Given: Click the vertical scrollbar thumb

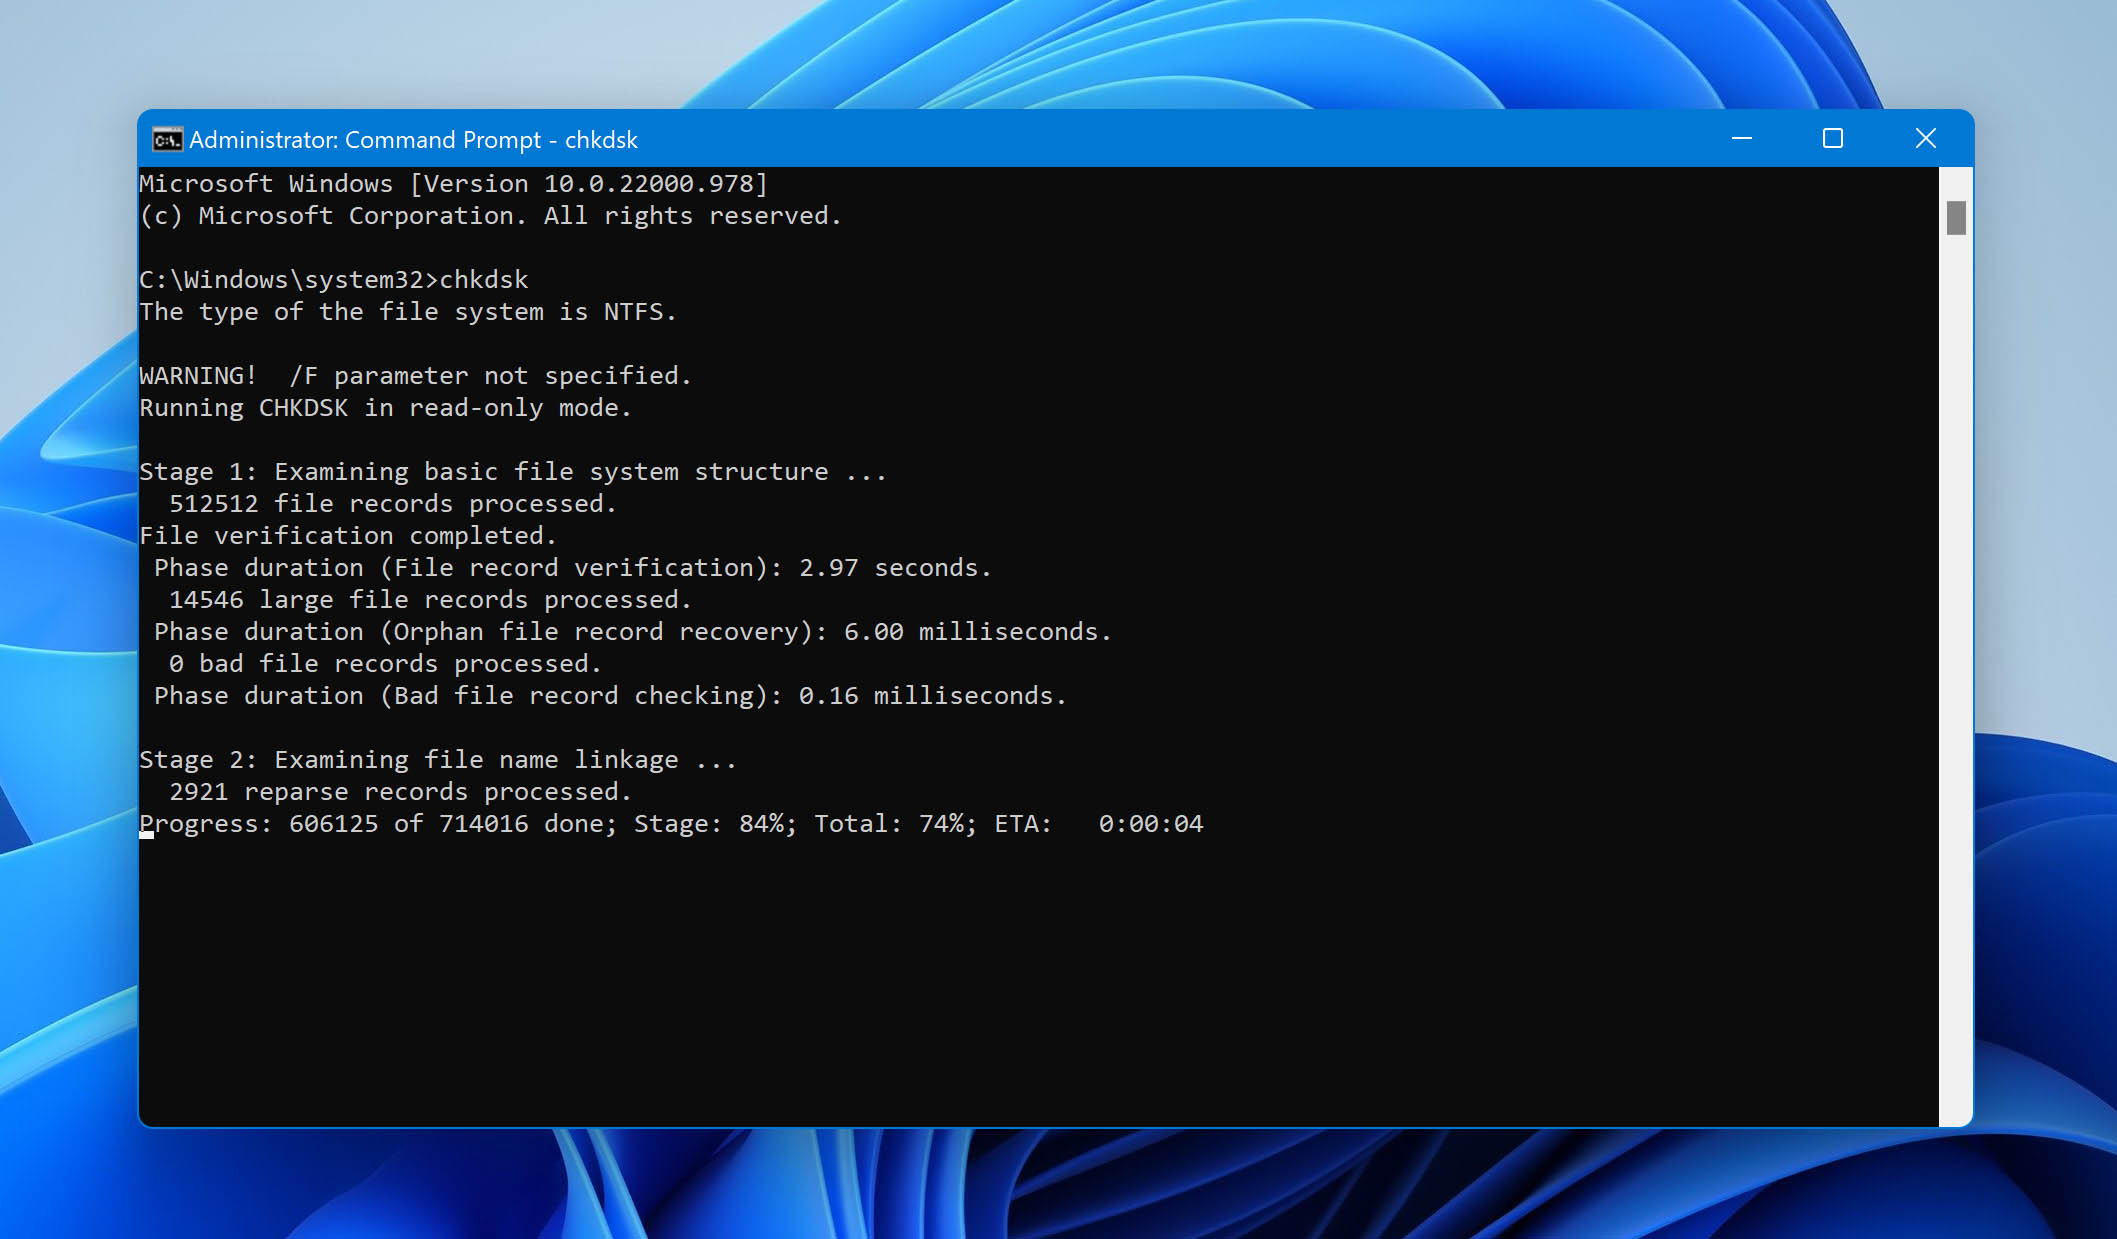Looking at the screenshot, I should coord(1956,218).
